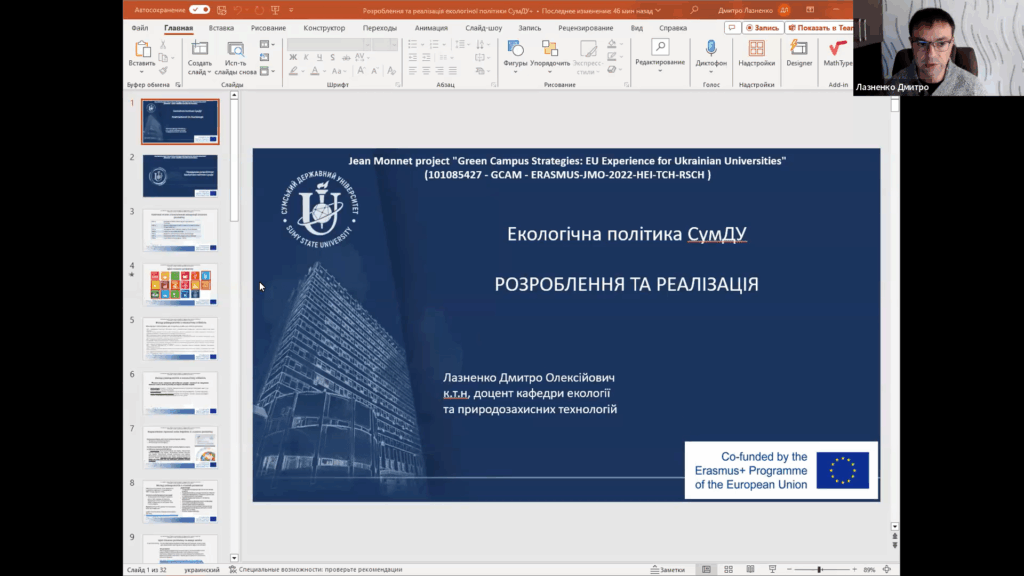Switch to reading view
Image resolution: width=1024 pixels, height=576 pixels.
pyautogui.click(x=750, y=569)
